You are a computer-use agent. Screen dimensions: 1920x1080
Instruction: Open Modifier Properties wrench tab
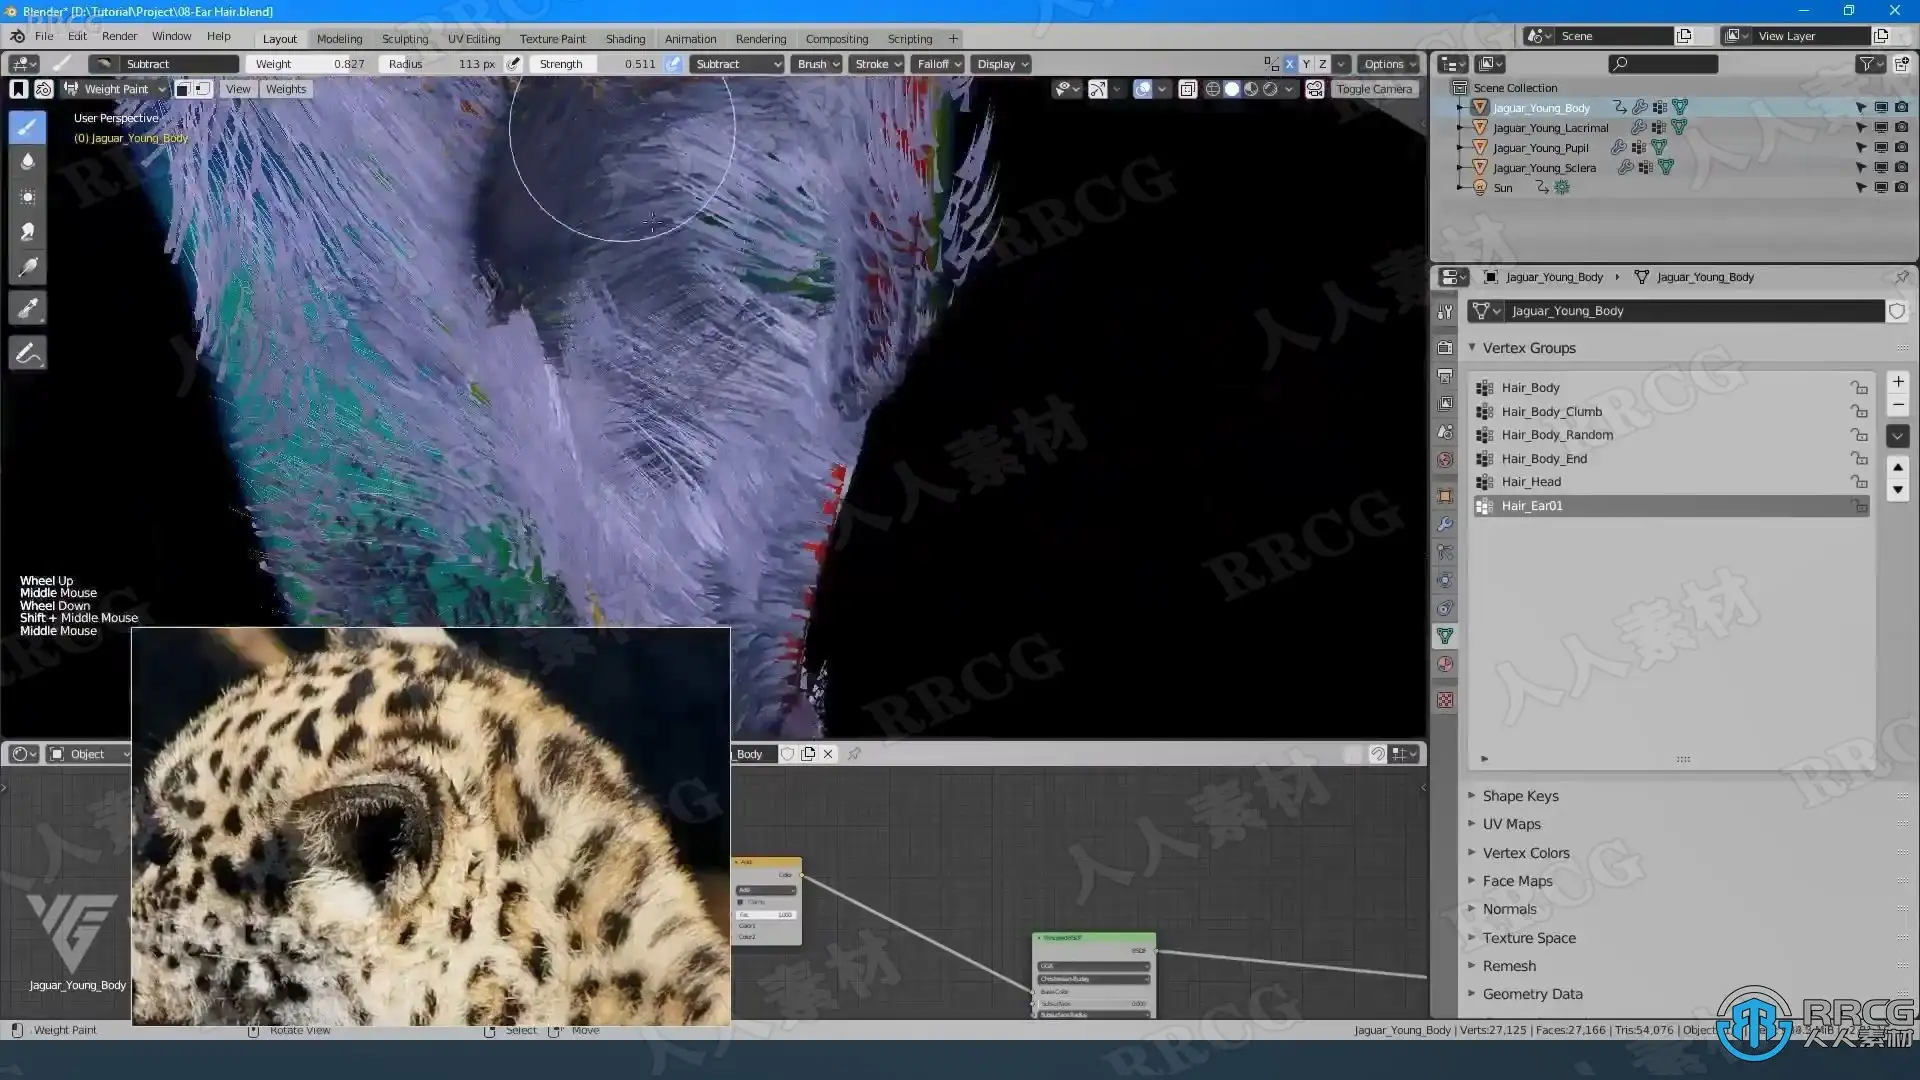1445,524
